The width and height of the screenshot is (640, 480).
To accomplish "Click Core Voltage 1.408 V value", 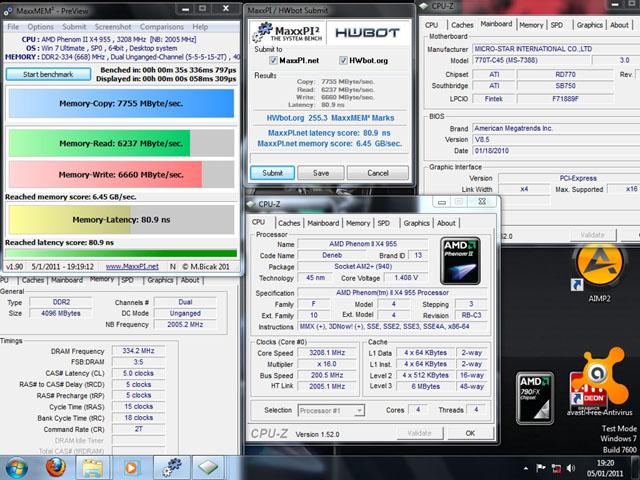I will (406, 278).
